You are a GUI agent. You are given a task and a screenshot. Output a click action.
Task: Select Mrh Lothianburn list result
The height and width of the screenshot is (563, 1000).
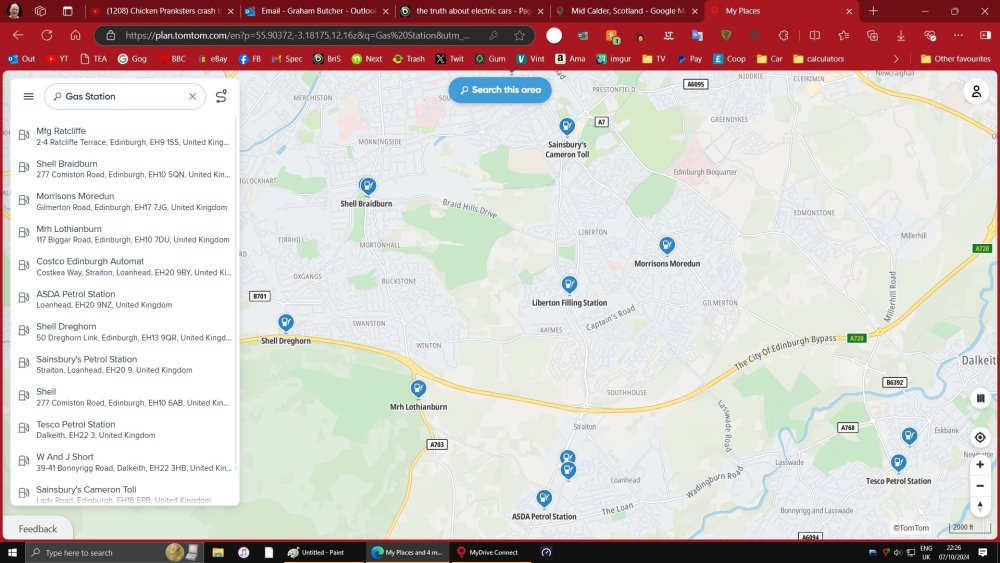124,234
